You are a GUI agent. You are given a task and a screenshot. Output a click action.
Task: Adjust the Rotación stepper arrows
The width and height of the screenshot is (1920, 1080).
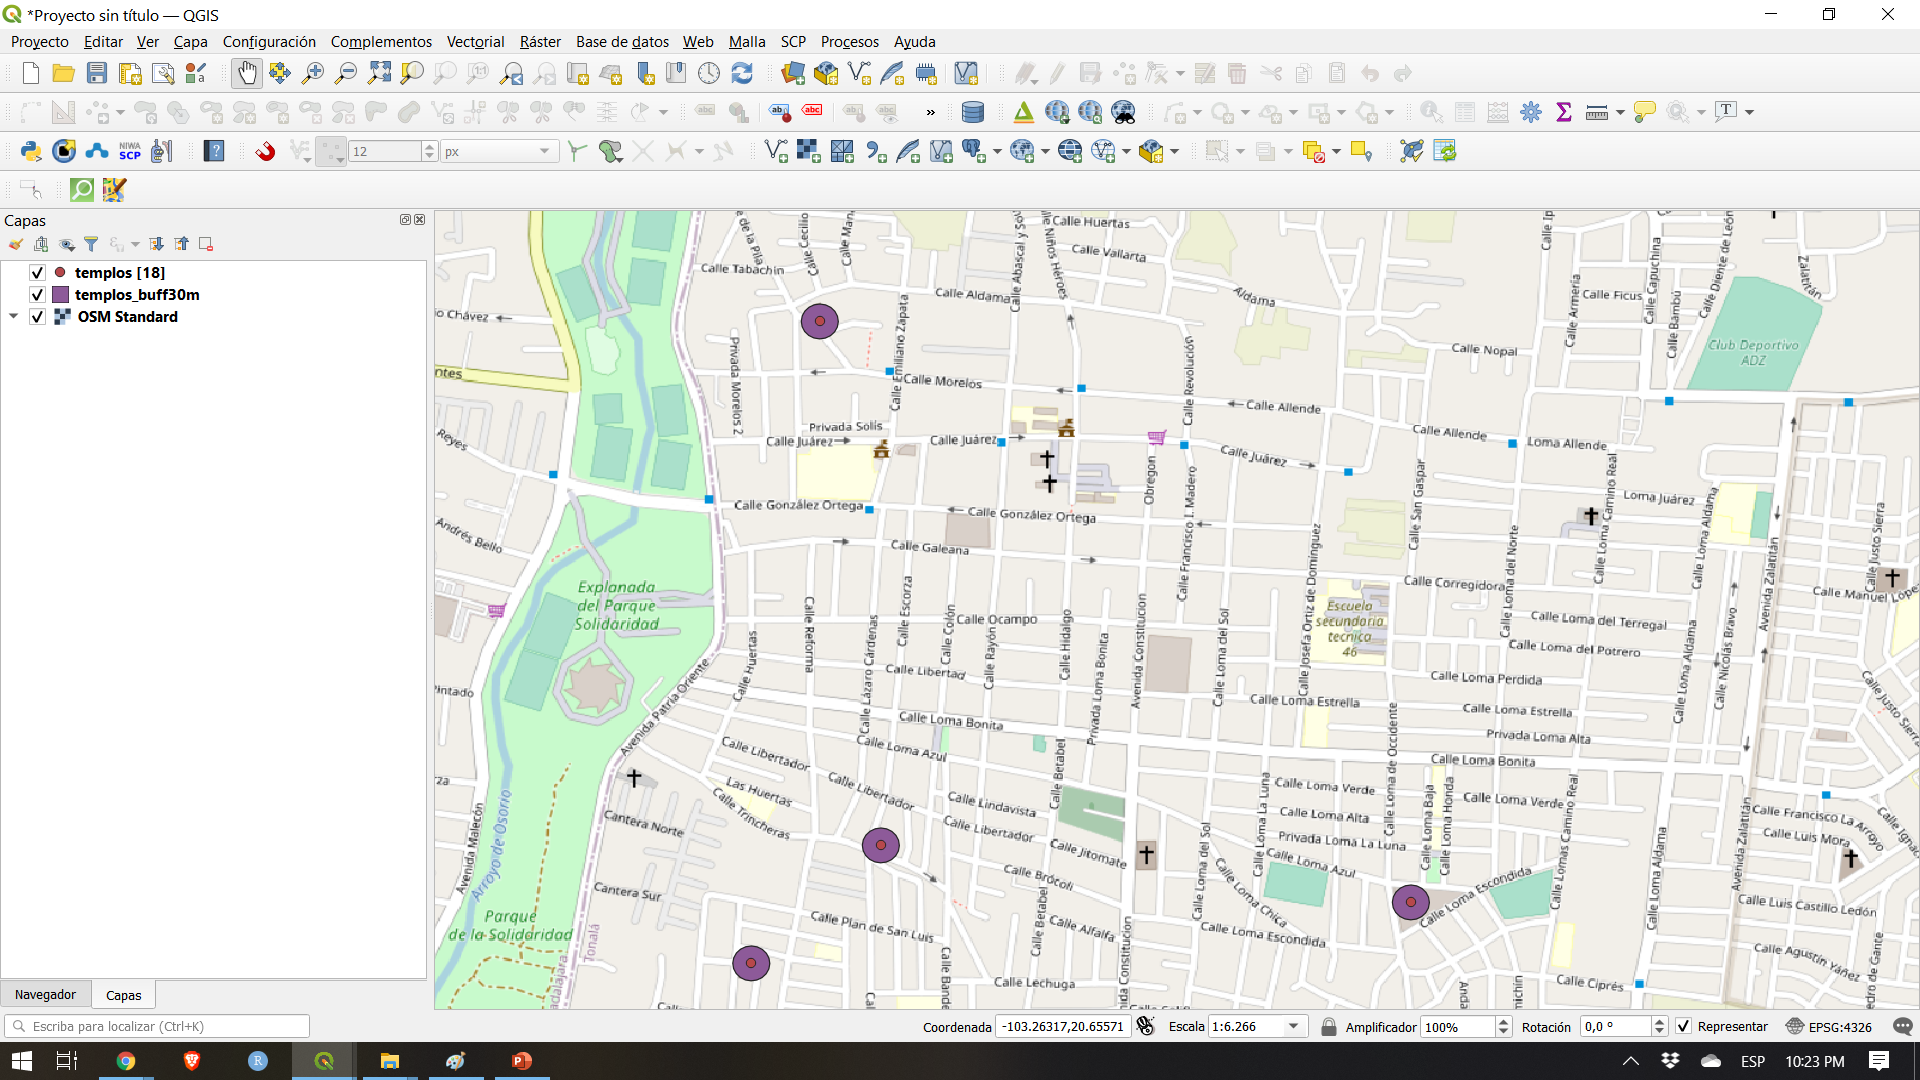(x=1659, y=1027)
